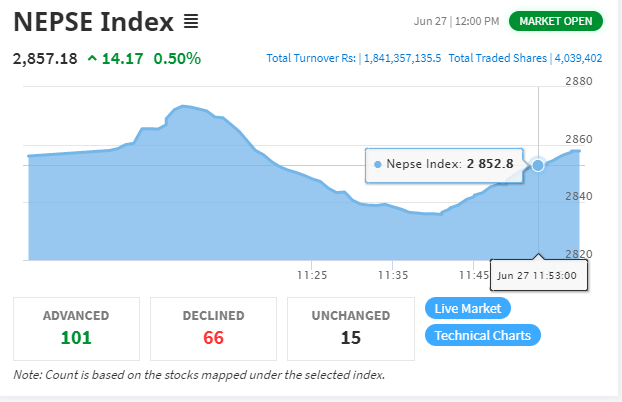Select the ADVANCED count box

[76, 329]
